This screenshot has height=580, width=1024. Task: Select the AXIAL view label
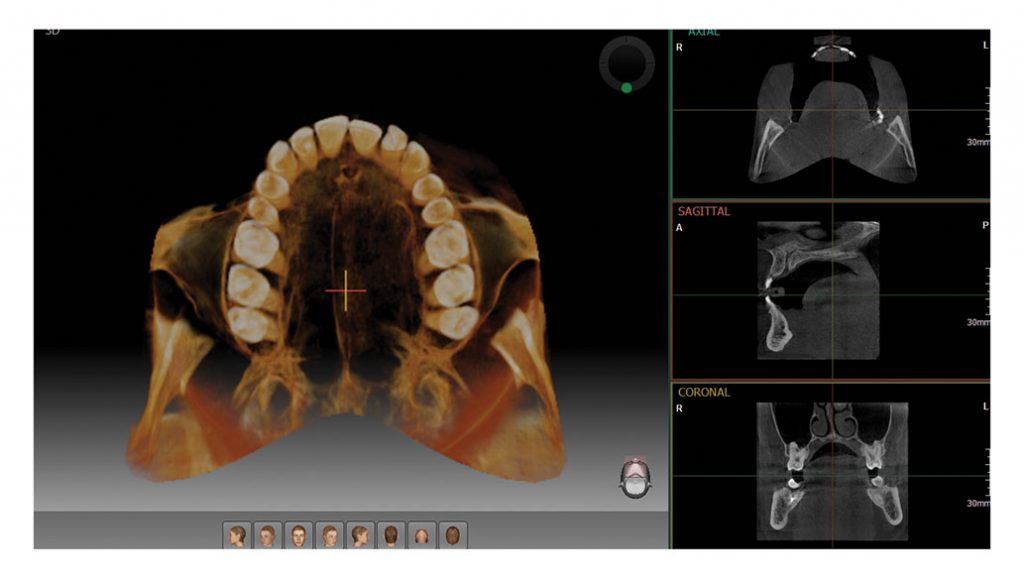(703, 33)
